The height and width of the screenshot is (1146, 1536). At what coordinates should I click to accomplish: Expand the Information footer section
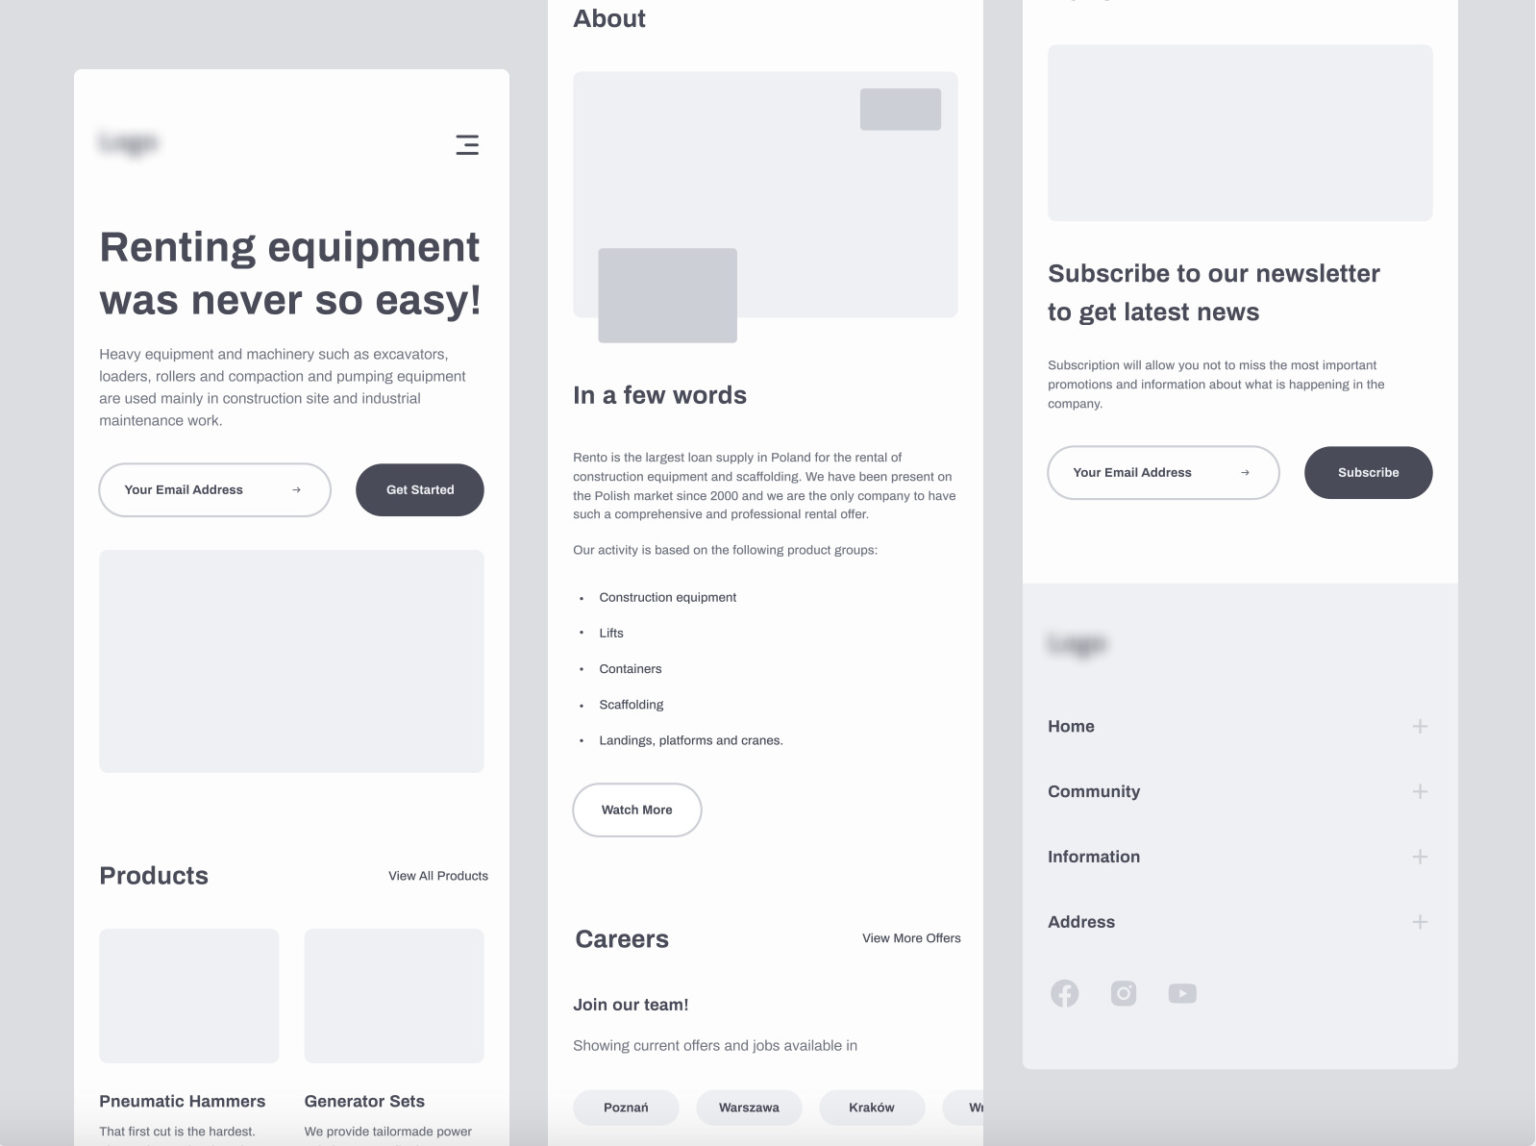click(x=1419, y=856)
